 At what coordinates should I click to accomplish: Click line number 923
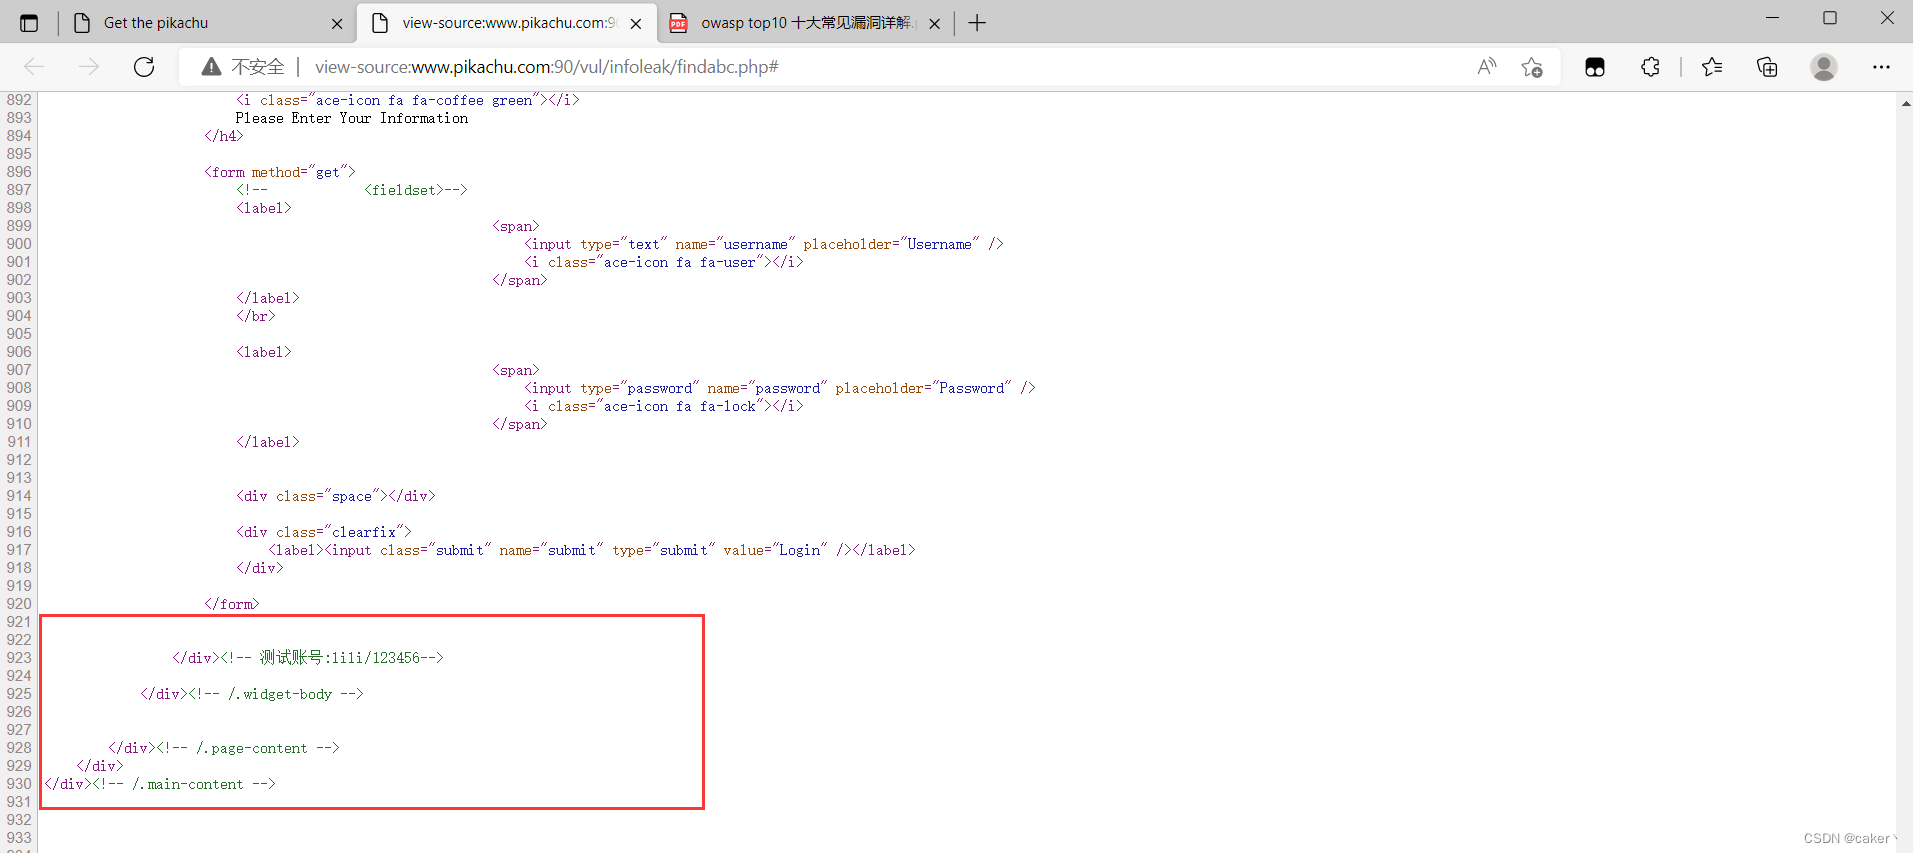[x=19, y=658]
